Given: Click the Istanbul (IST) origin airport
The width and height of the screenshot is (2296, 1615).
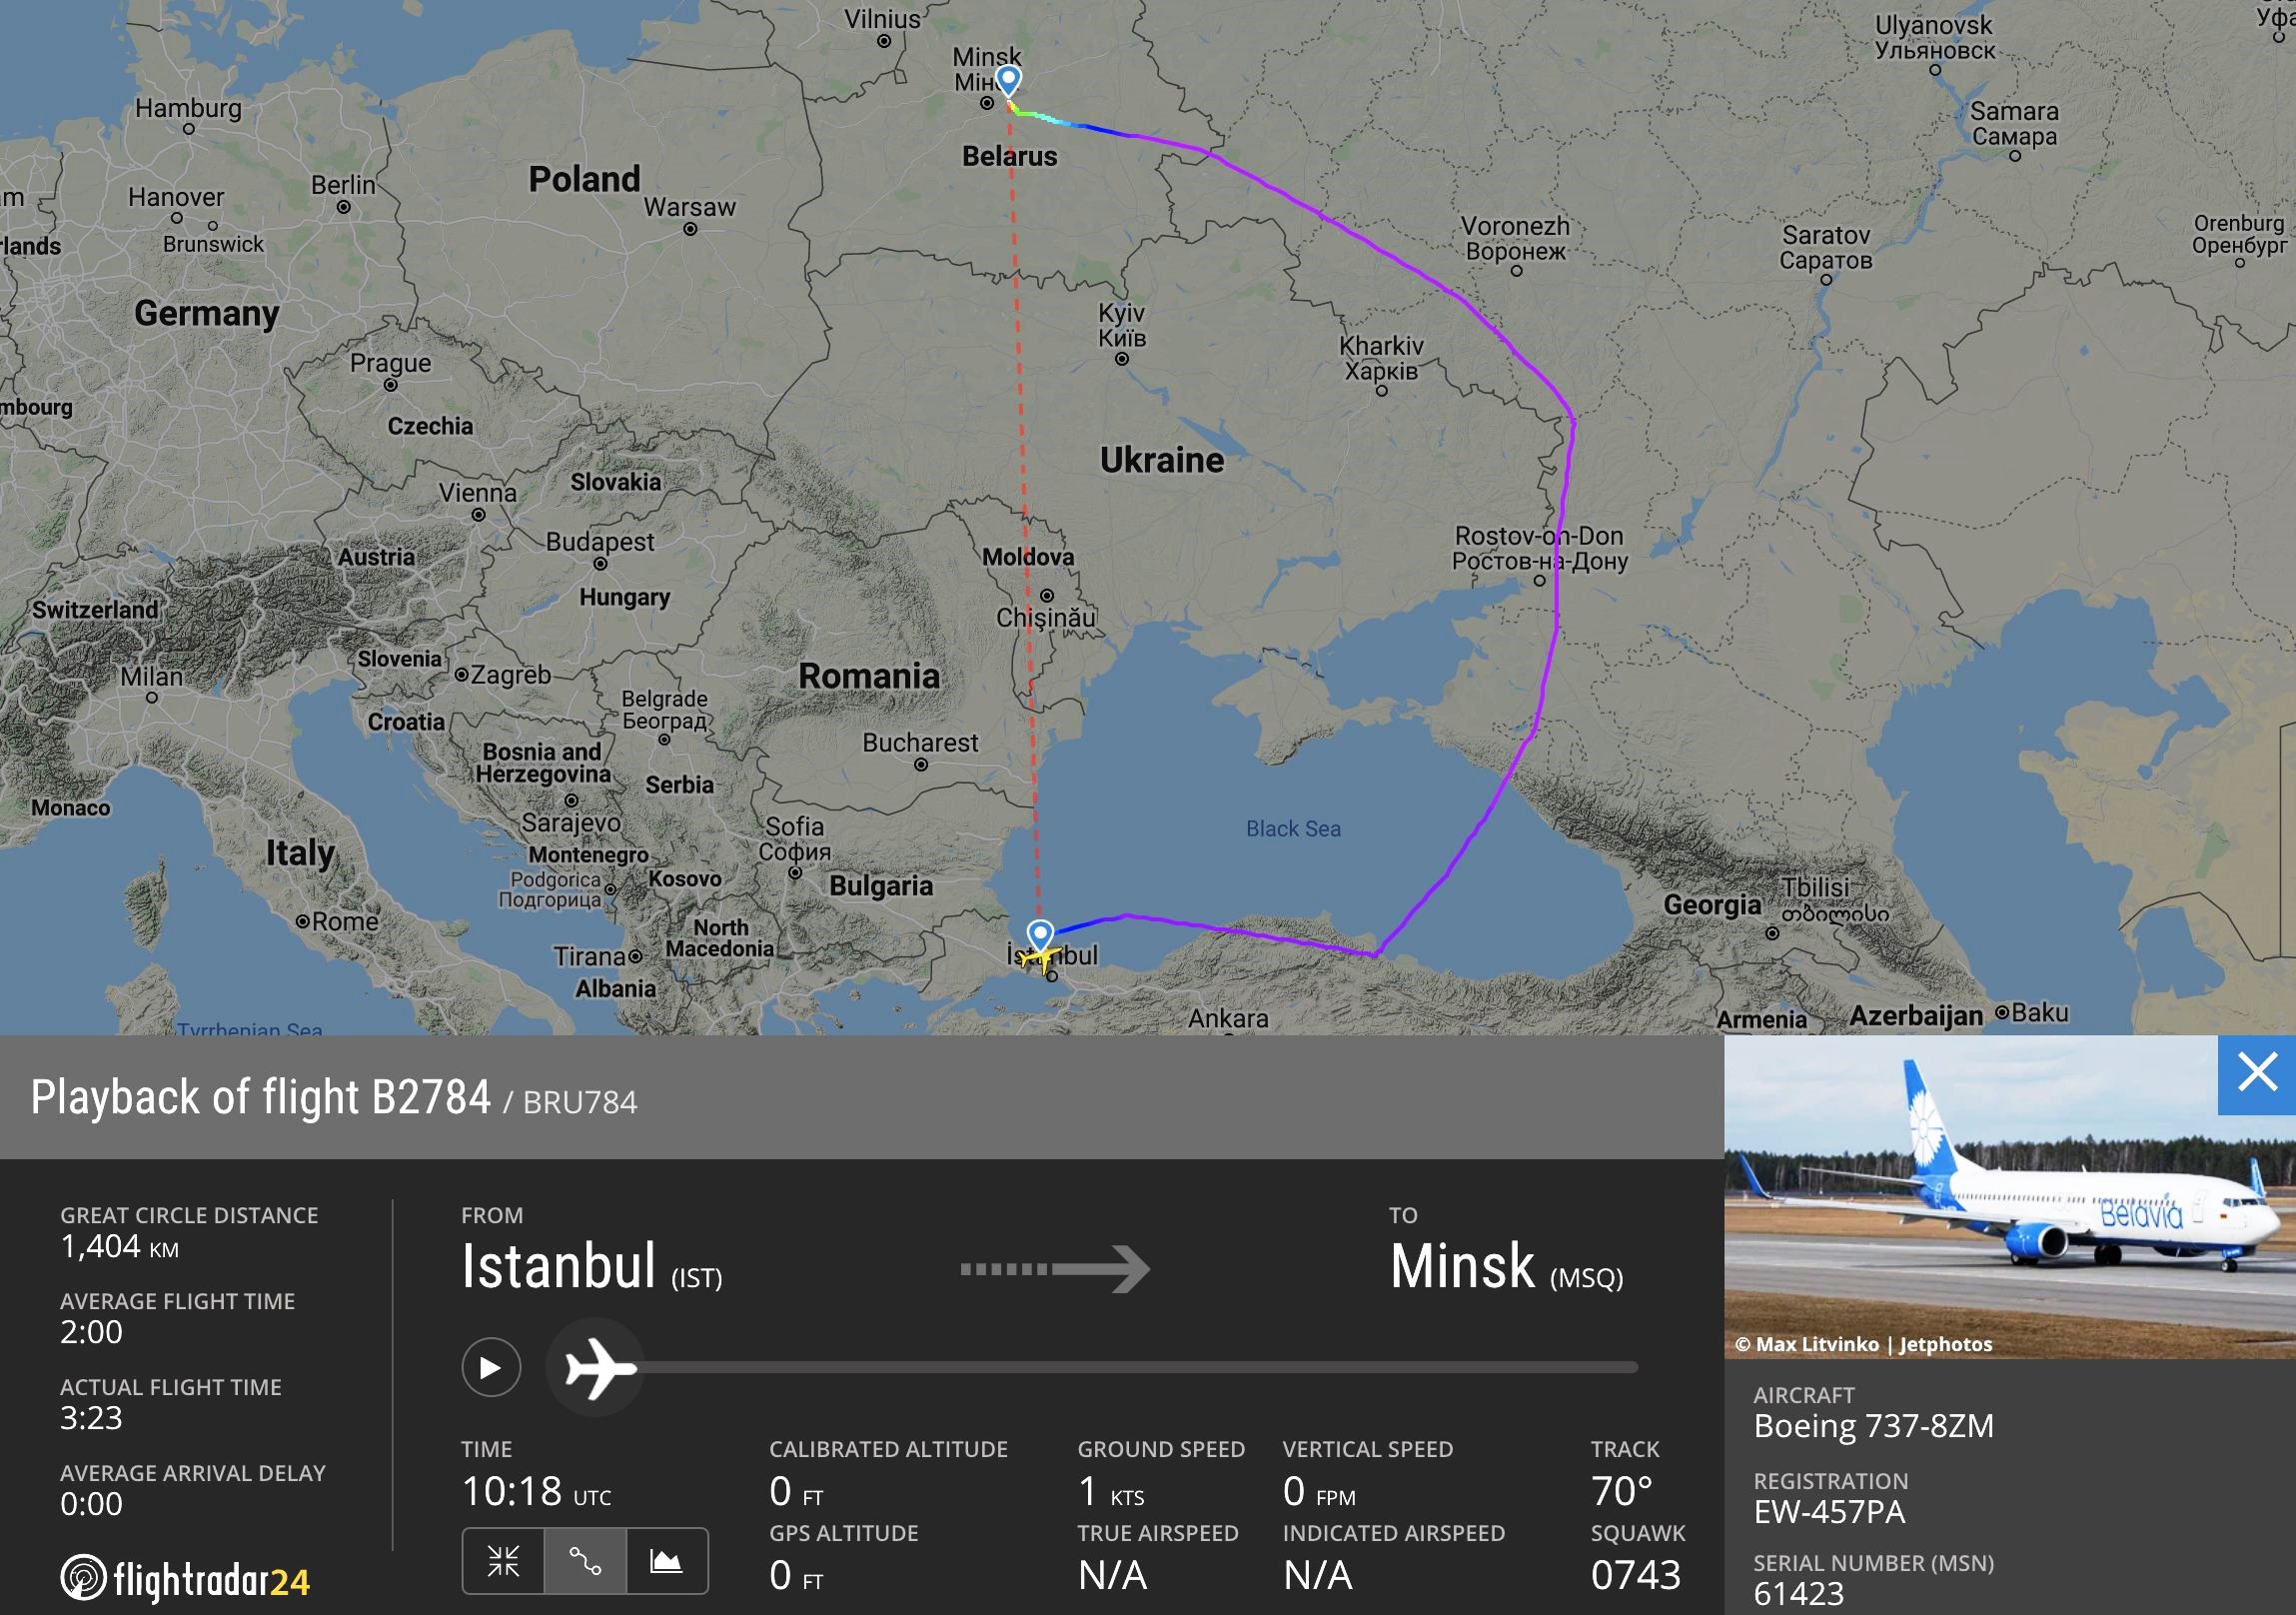Looking at the screenshot, I should pos(591,1267).
